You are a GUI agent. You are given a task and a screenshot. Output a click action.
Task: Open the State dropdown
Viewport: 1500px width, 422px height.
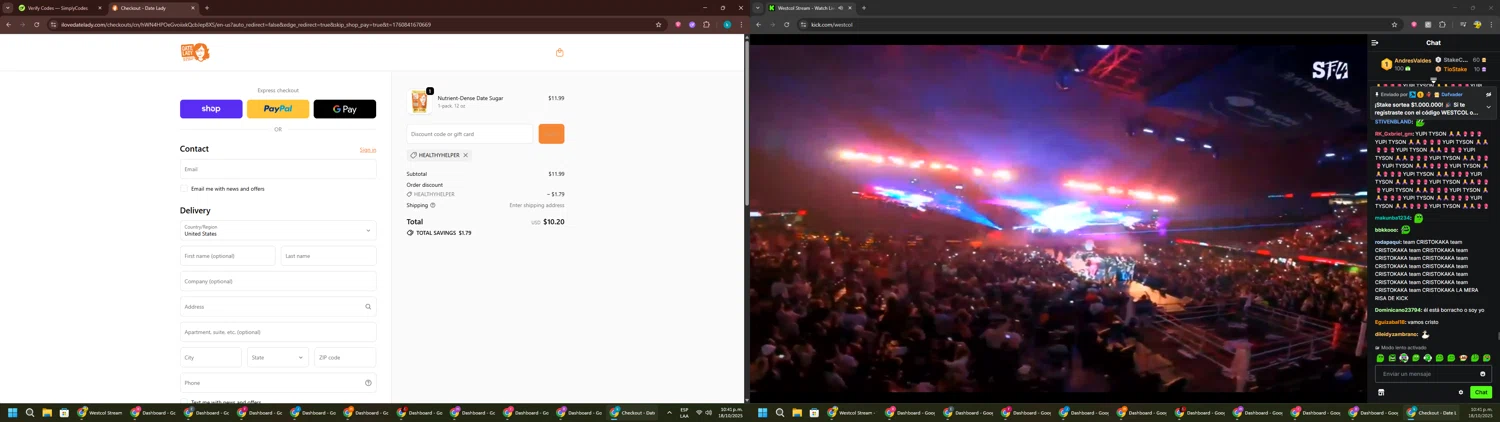point(278,357)
